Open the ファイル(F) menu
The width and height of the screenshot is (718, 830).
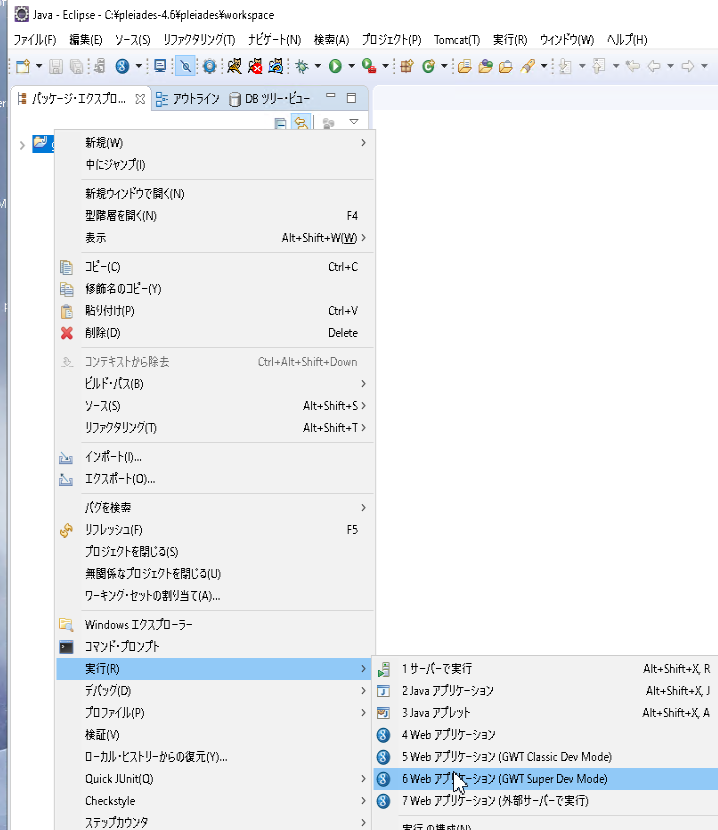point(35,40)
